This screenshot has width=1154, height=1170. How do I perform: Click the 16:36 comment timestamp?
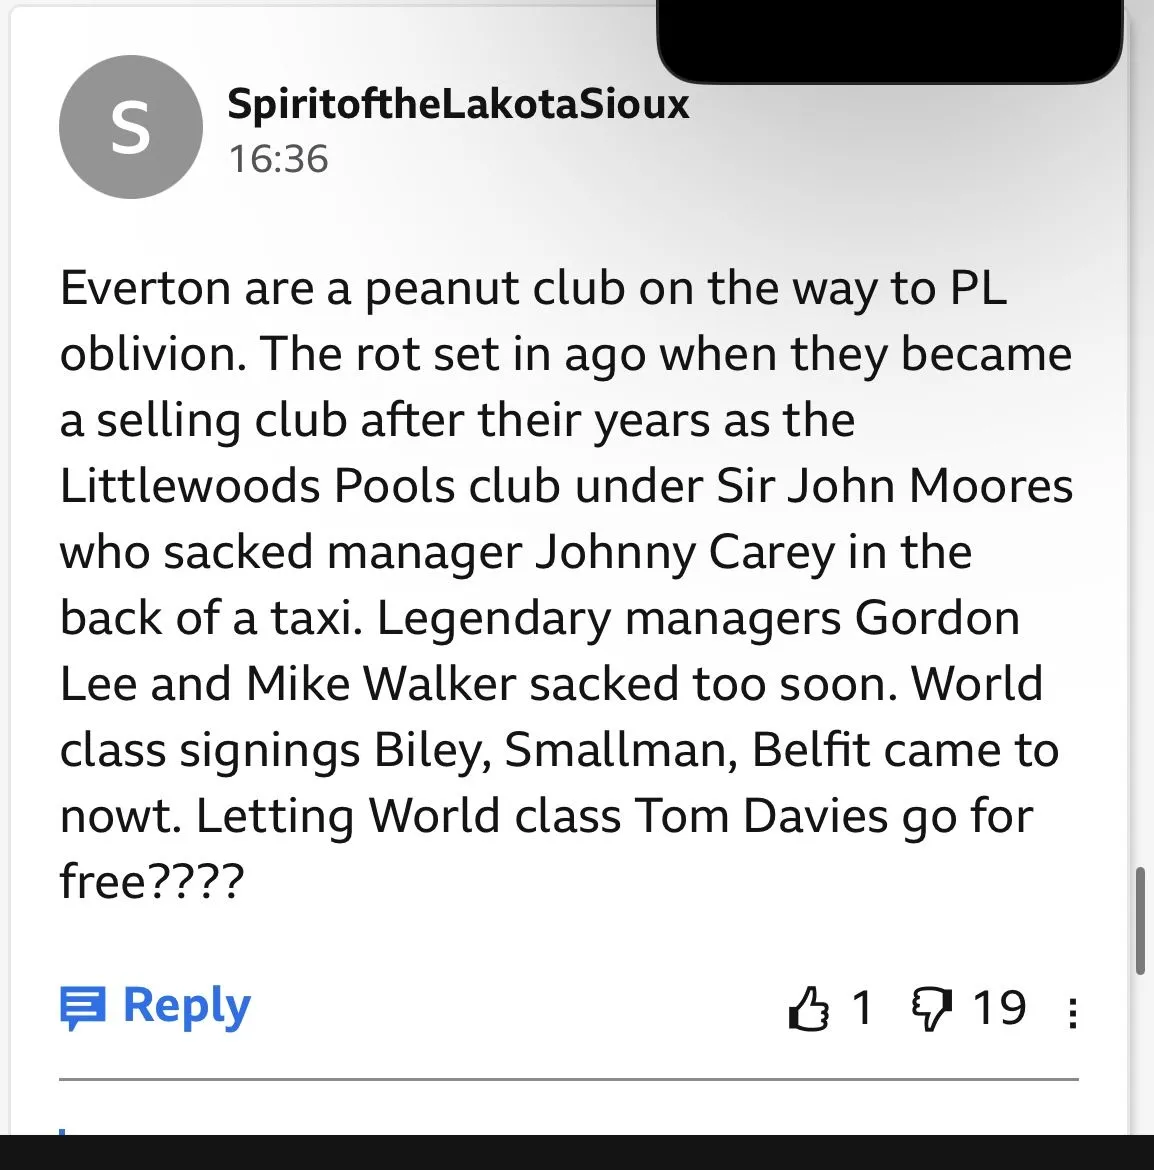click(278, 159)
